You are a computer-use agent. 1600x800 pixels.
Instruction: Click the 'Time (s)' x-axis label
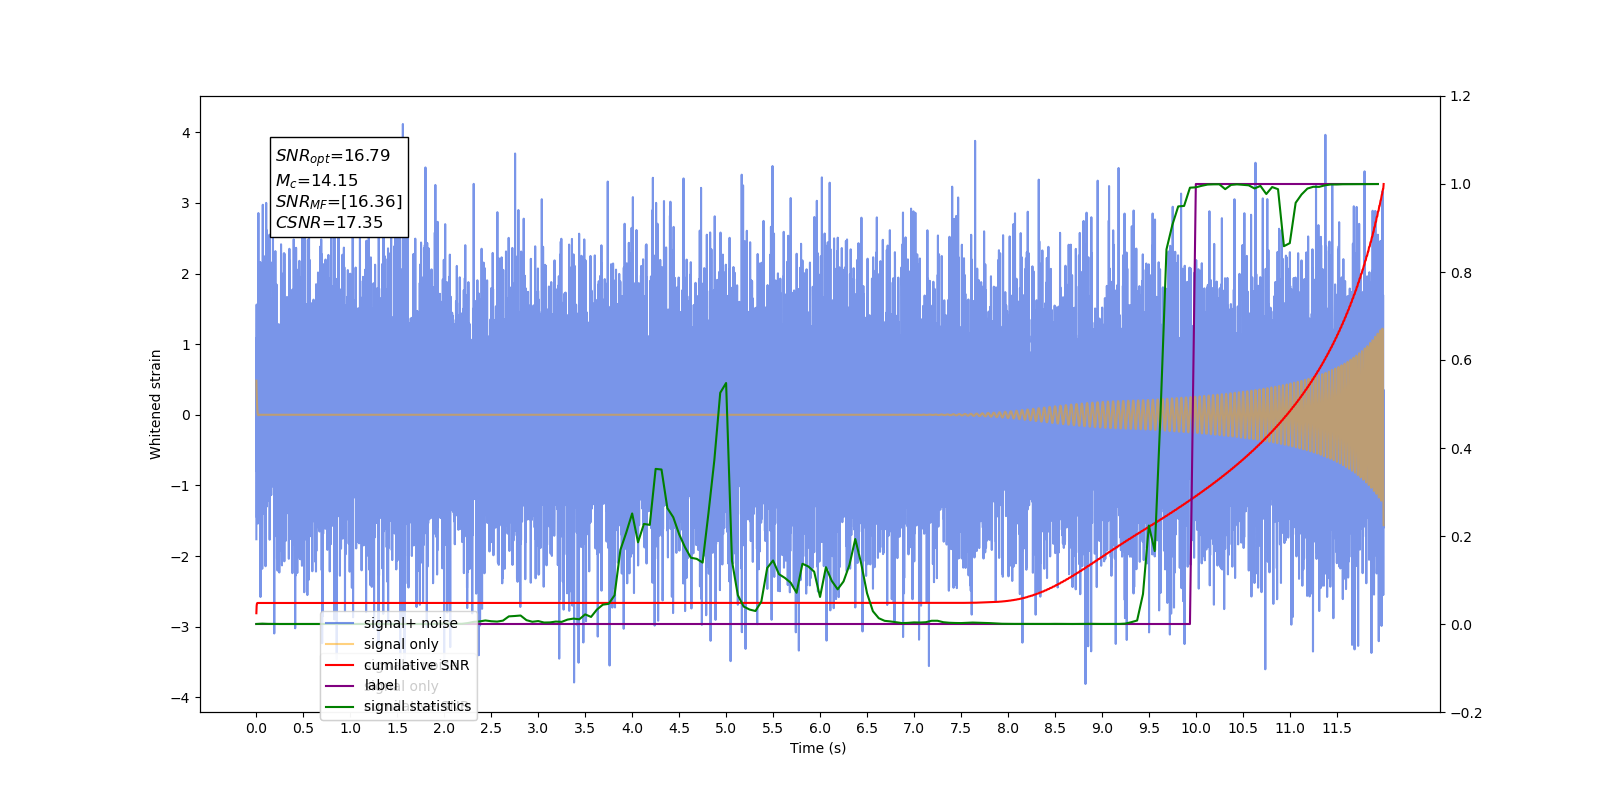click(818, 748)
